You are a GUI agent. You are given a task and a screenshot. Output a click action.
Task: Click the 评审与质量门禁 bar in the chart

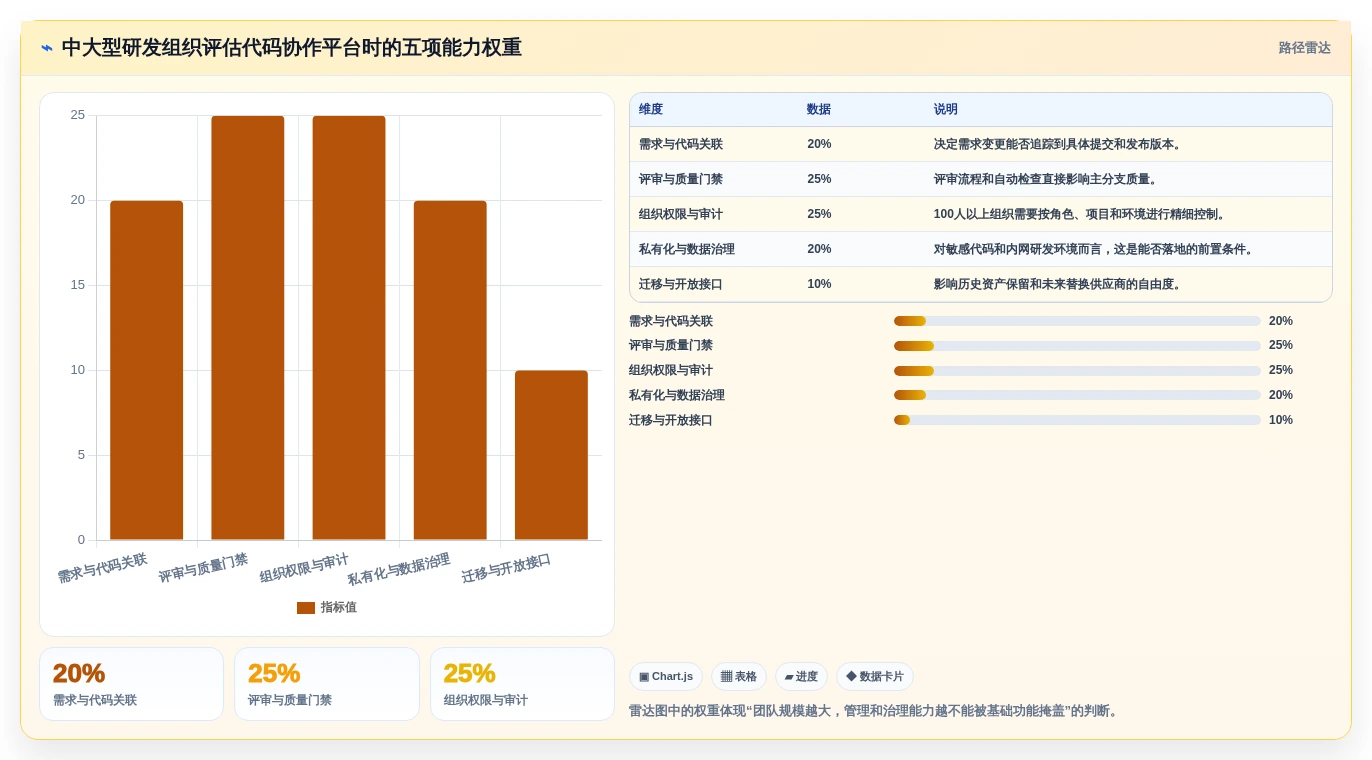248,328
